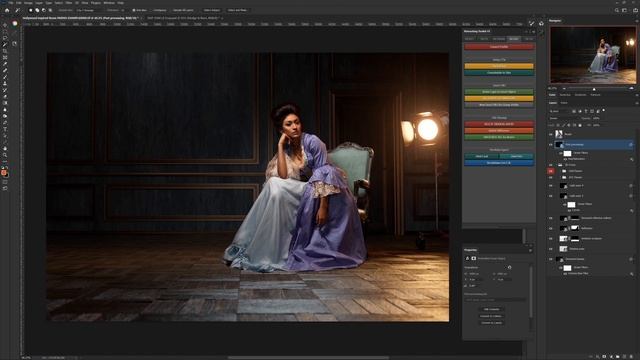Open the workspace switcher icon
The image size is (640, 360).
(624, 10)
